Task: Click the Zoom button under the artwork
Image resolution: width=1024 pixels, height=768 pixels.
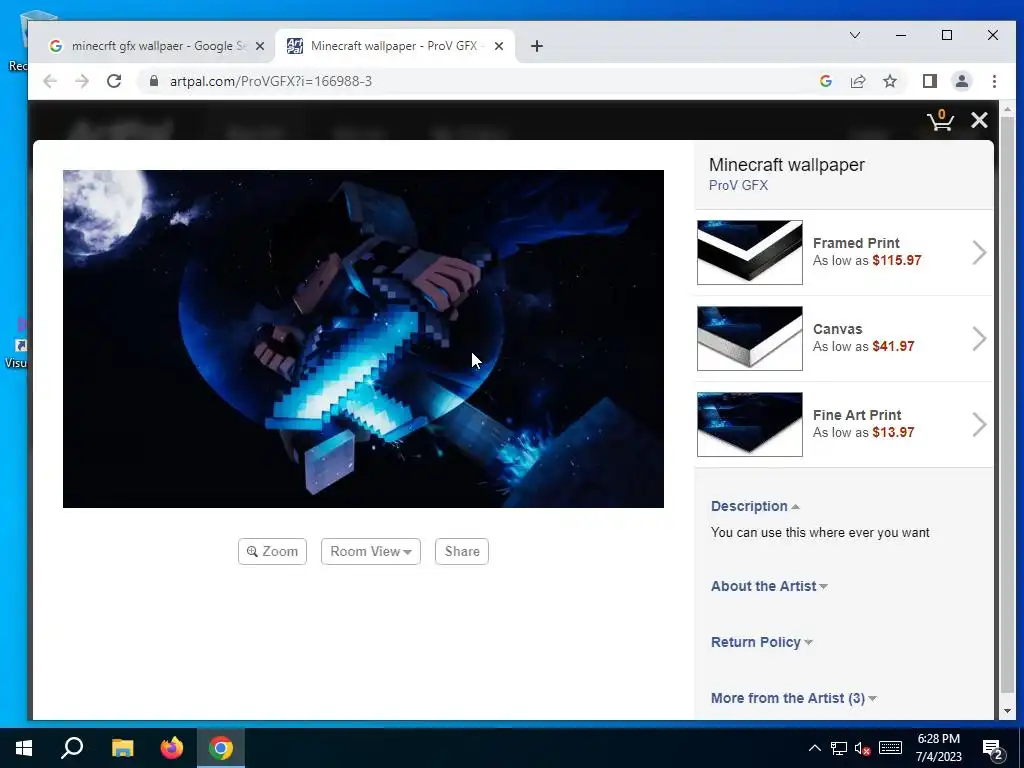Action: click(272, 551)
